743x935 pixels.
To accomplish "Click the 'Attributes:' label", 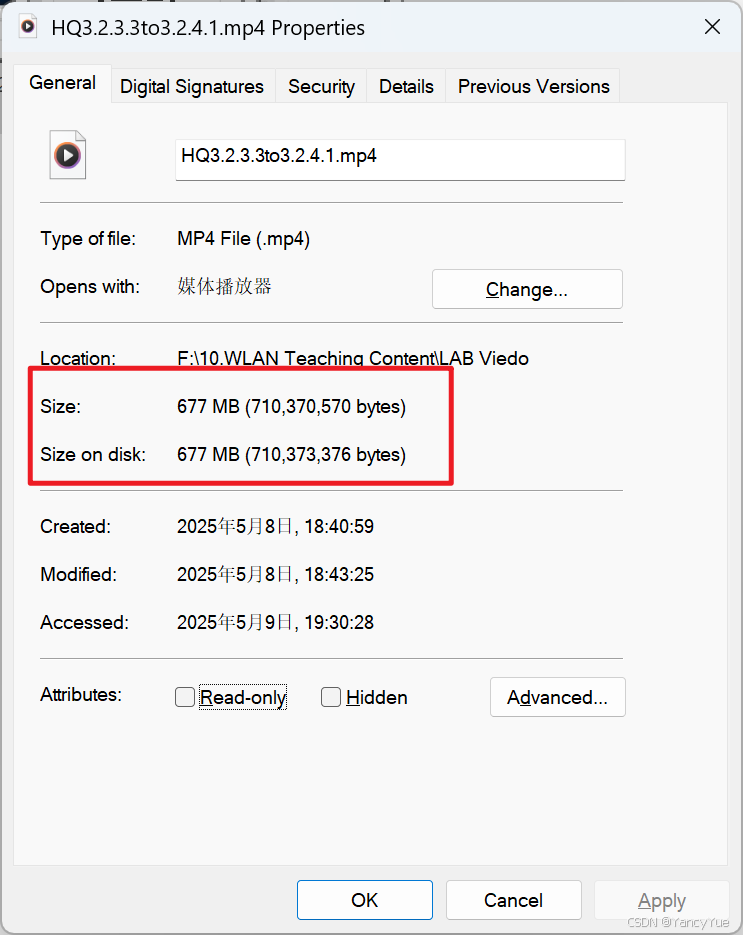I will [81, 694].
